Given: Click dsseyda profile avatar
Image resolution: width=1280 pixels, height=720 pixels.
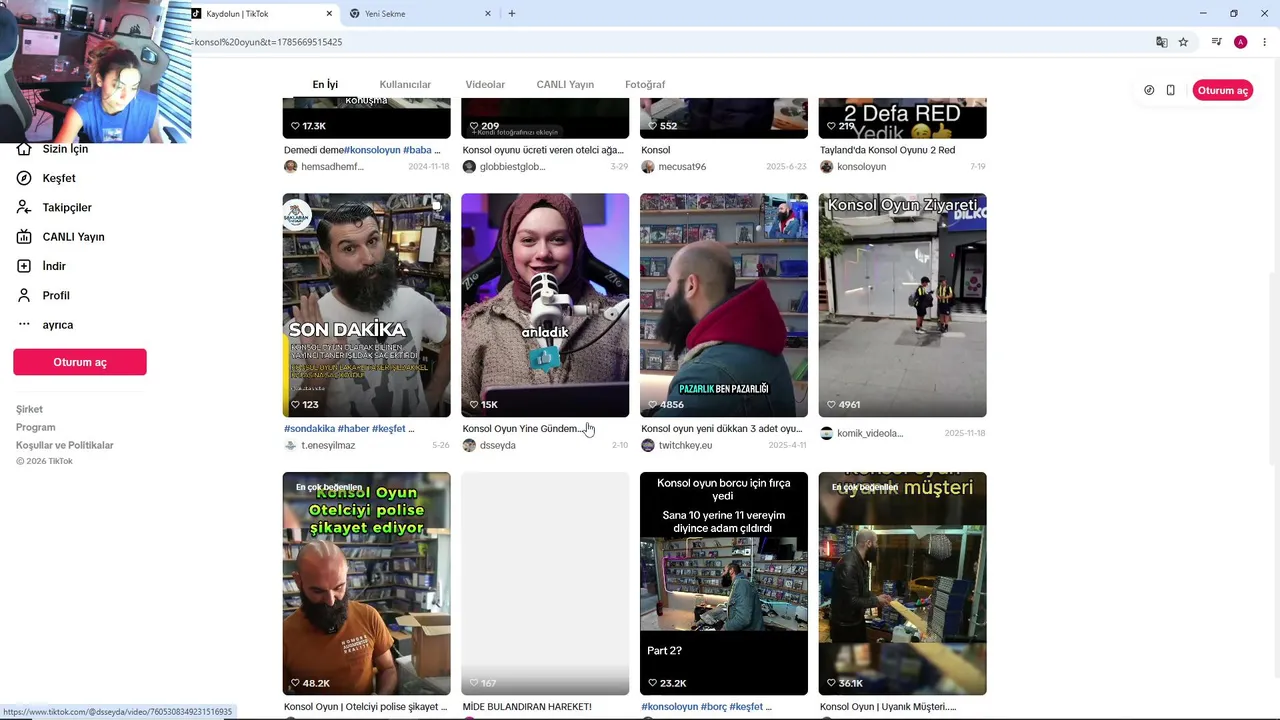Looking at the screenshot, I should click(469, 446).
